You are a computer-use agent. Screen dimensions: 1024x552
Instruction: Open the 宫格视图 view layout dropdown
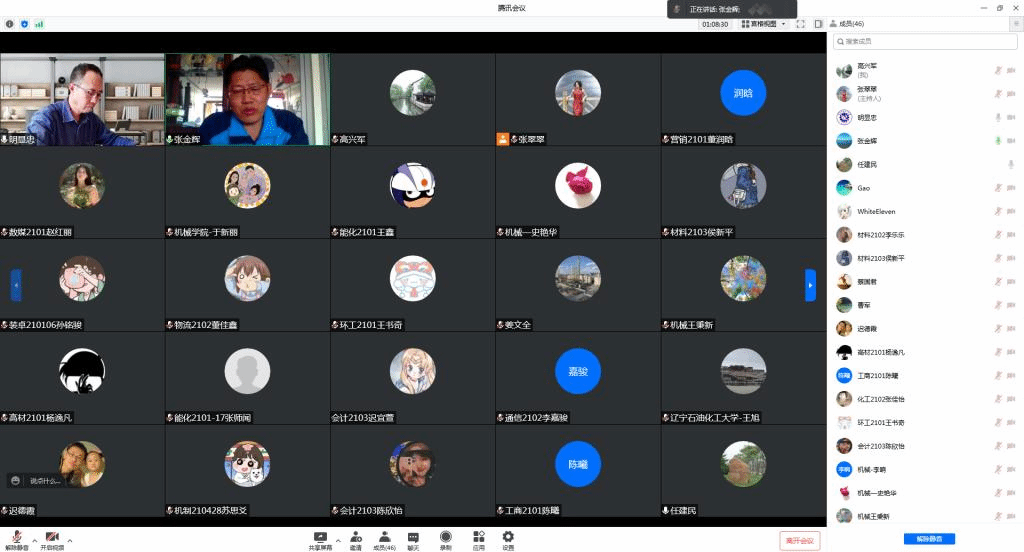point(764,23)
